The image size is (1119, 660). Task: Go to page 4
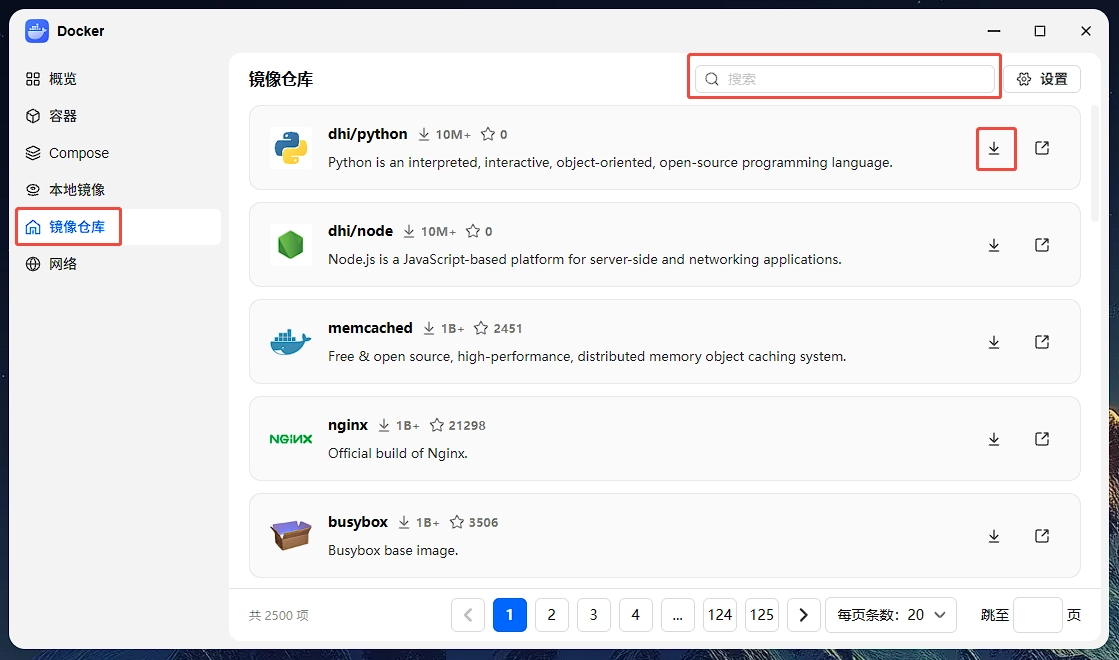click(636, 615)
